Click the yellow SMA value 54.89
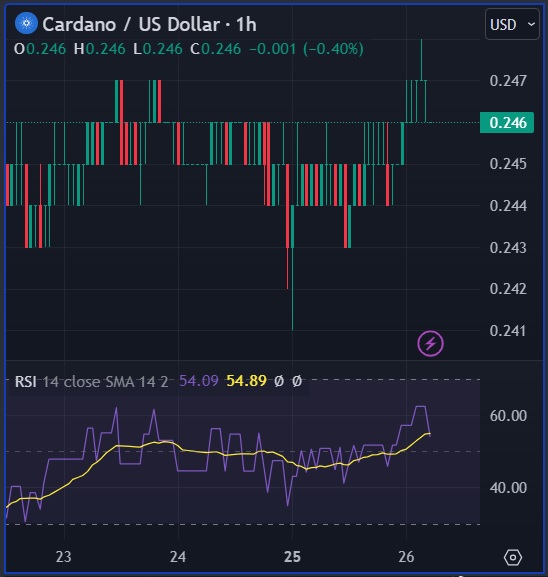 246,381
